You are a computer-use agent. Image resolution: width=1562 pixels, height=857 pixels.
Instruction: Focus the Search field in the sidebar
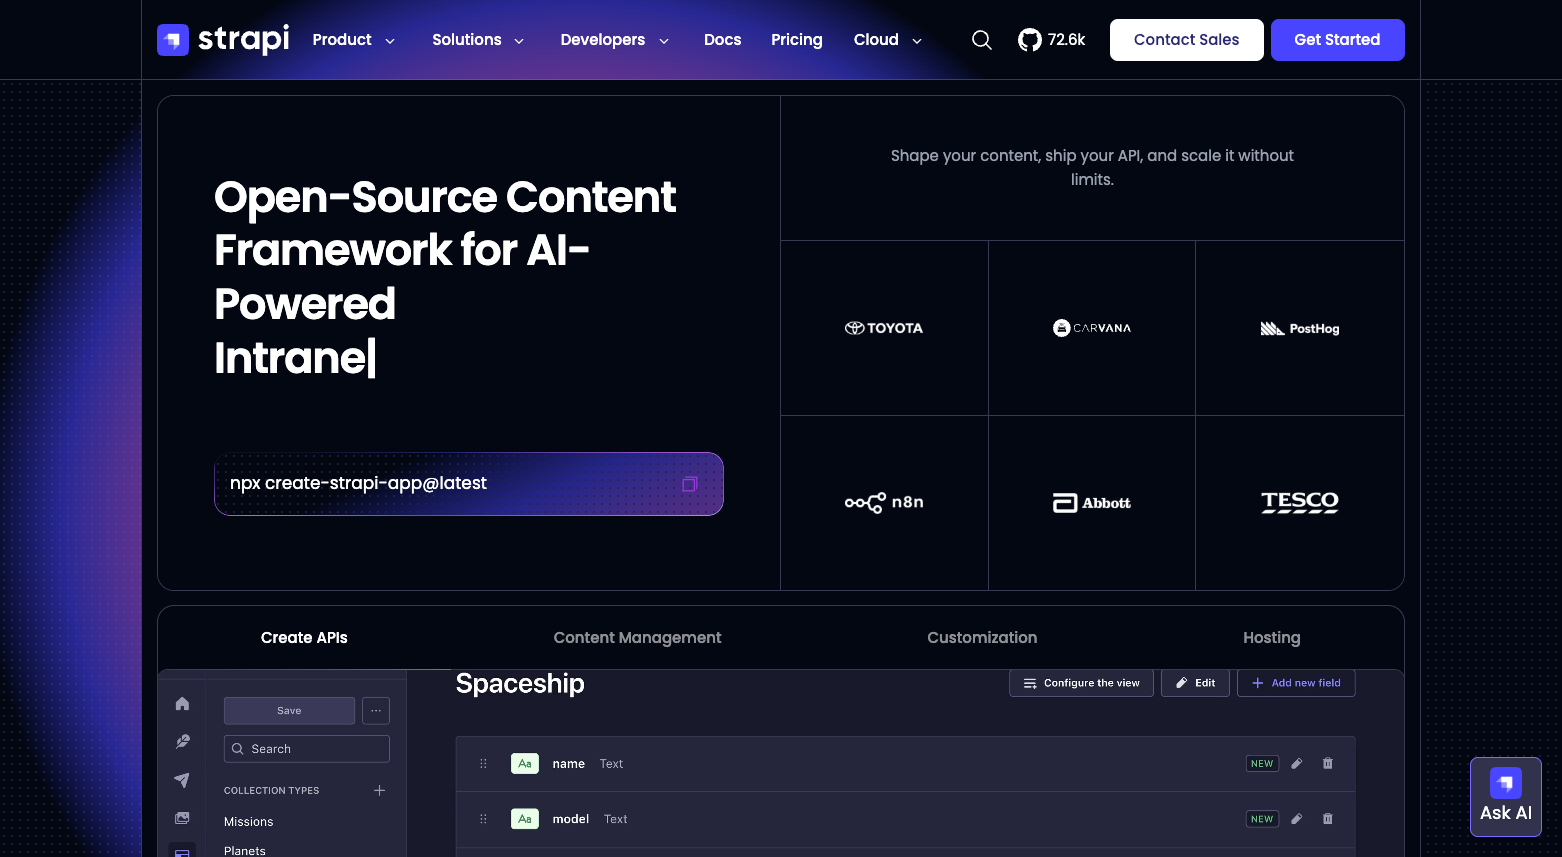307,749
